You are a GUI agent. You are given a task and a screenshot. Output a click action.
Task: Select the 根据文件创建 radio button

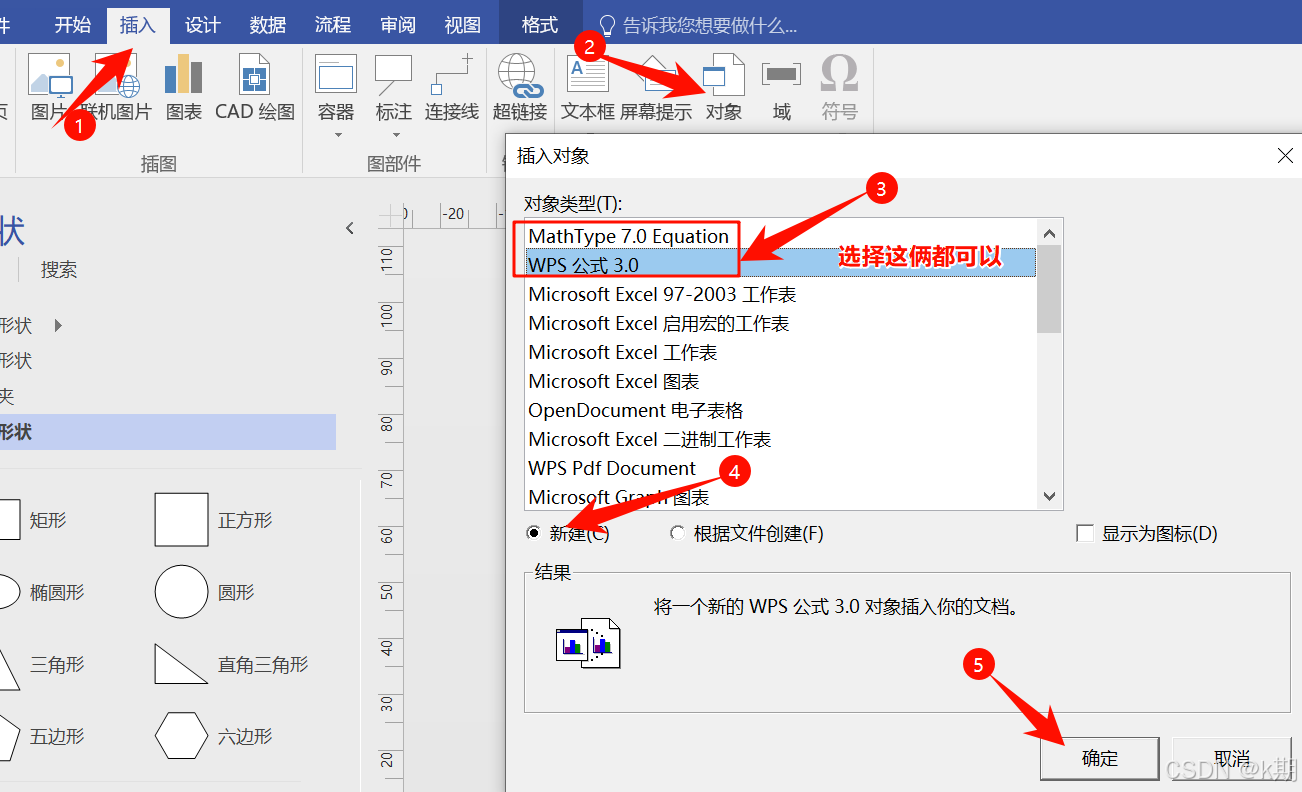(678, 534)
